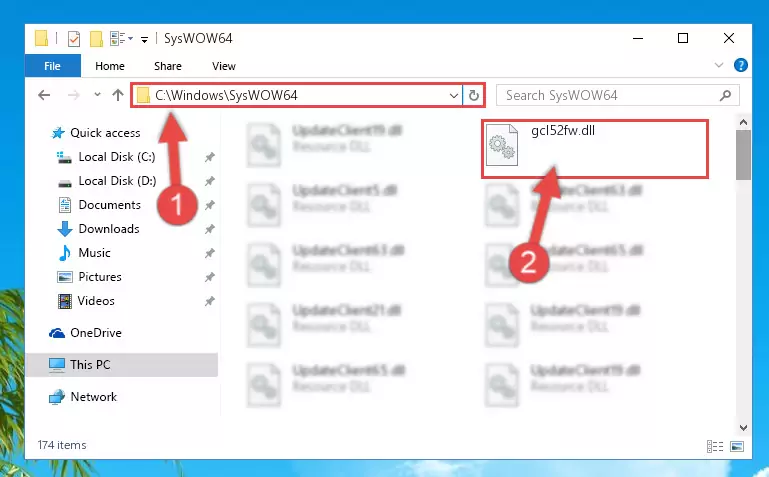Click the New Folder quick access icon

(96, 38)
